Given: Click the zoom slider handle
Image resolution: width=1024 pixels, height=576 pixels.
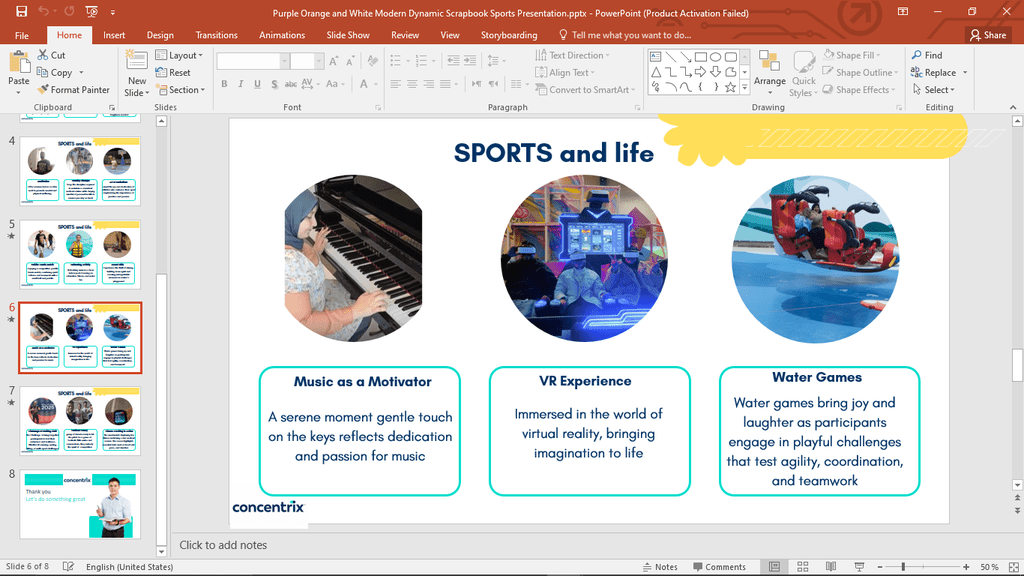Looking at the screenshot, I should click(x=903, y=567).
